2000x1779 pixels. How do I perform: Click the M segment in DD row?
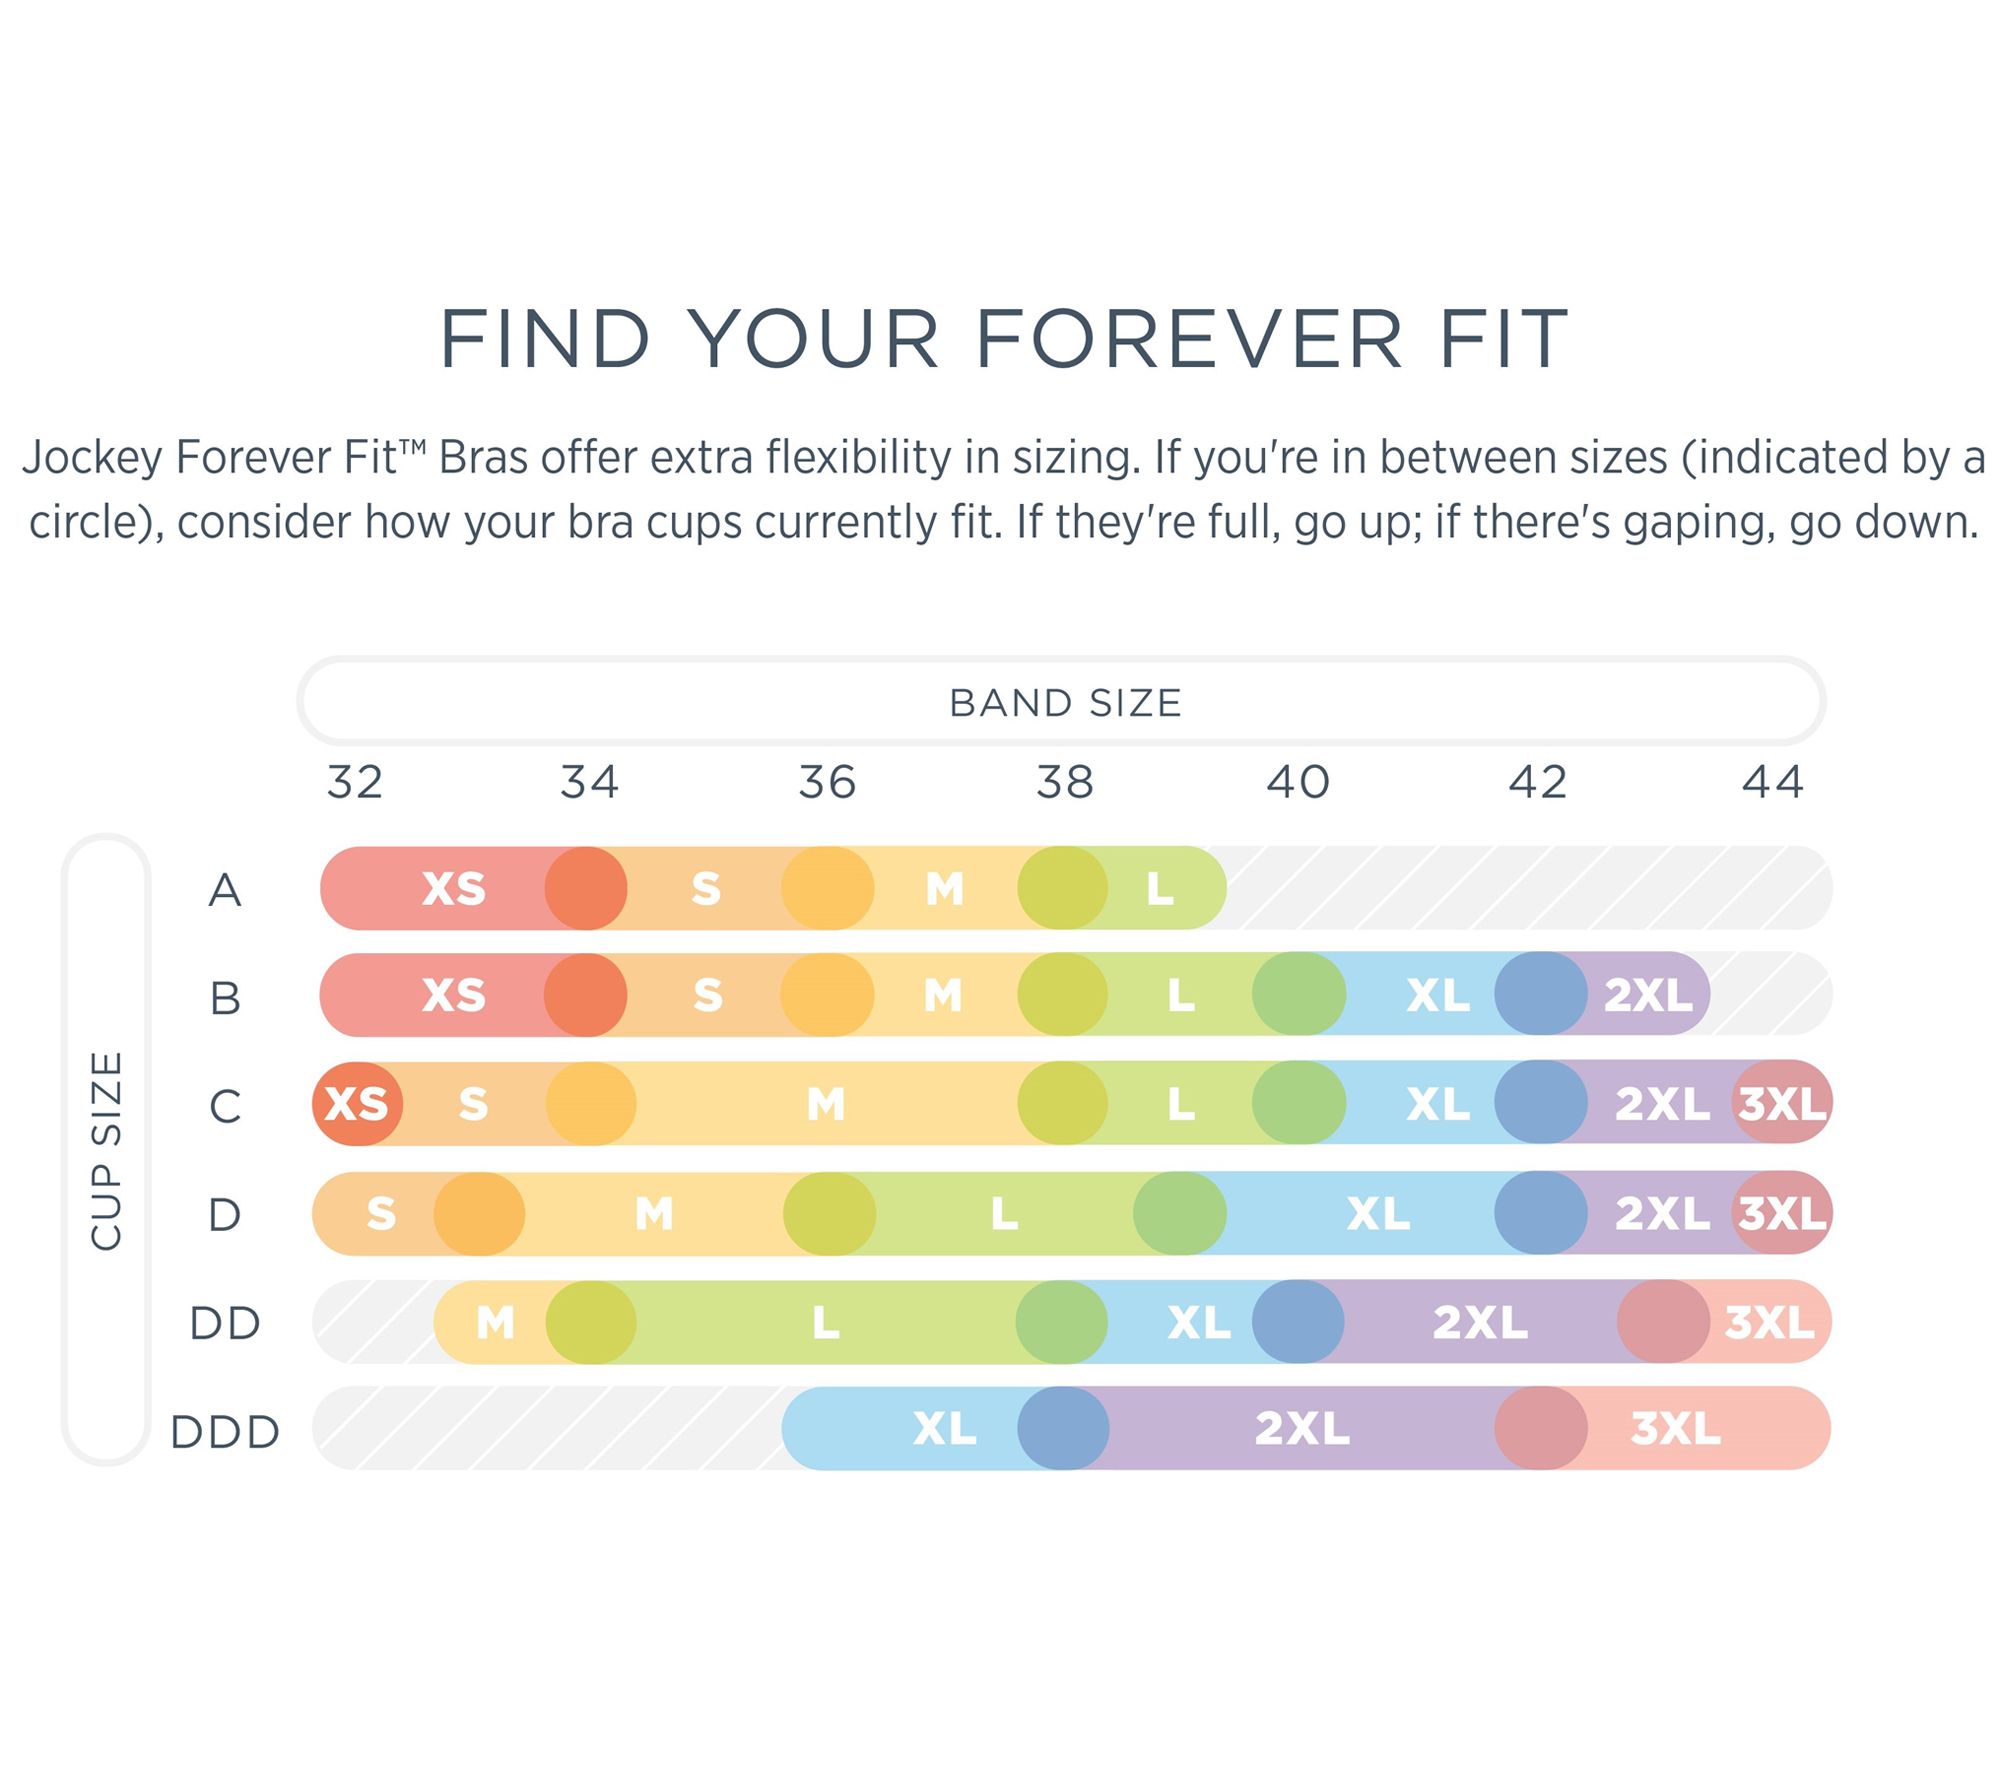point(495,1322)
